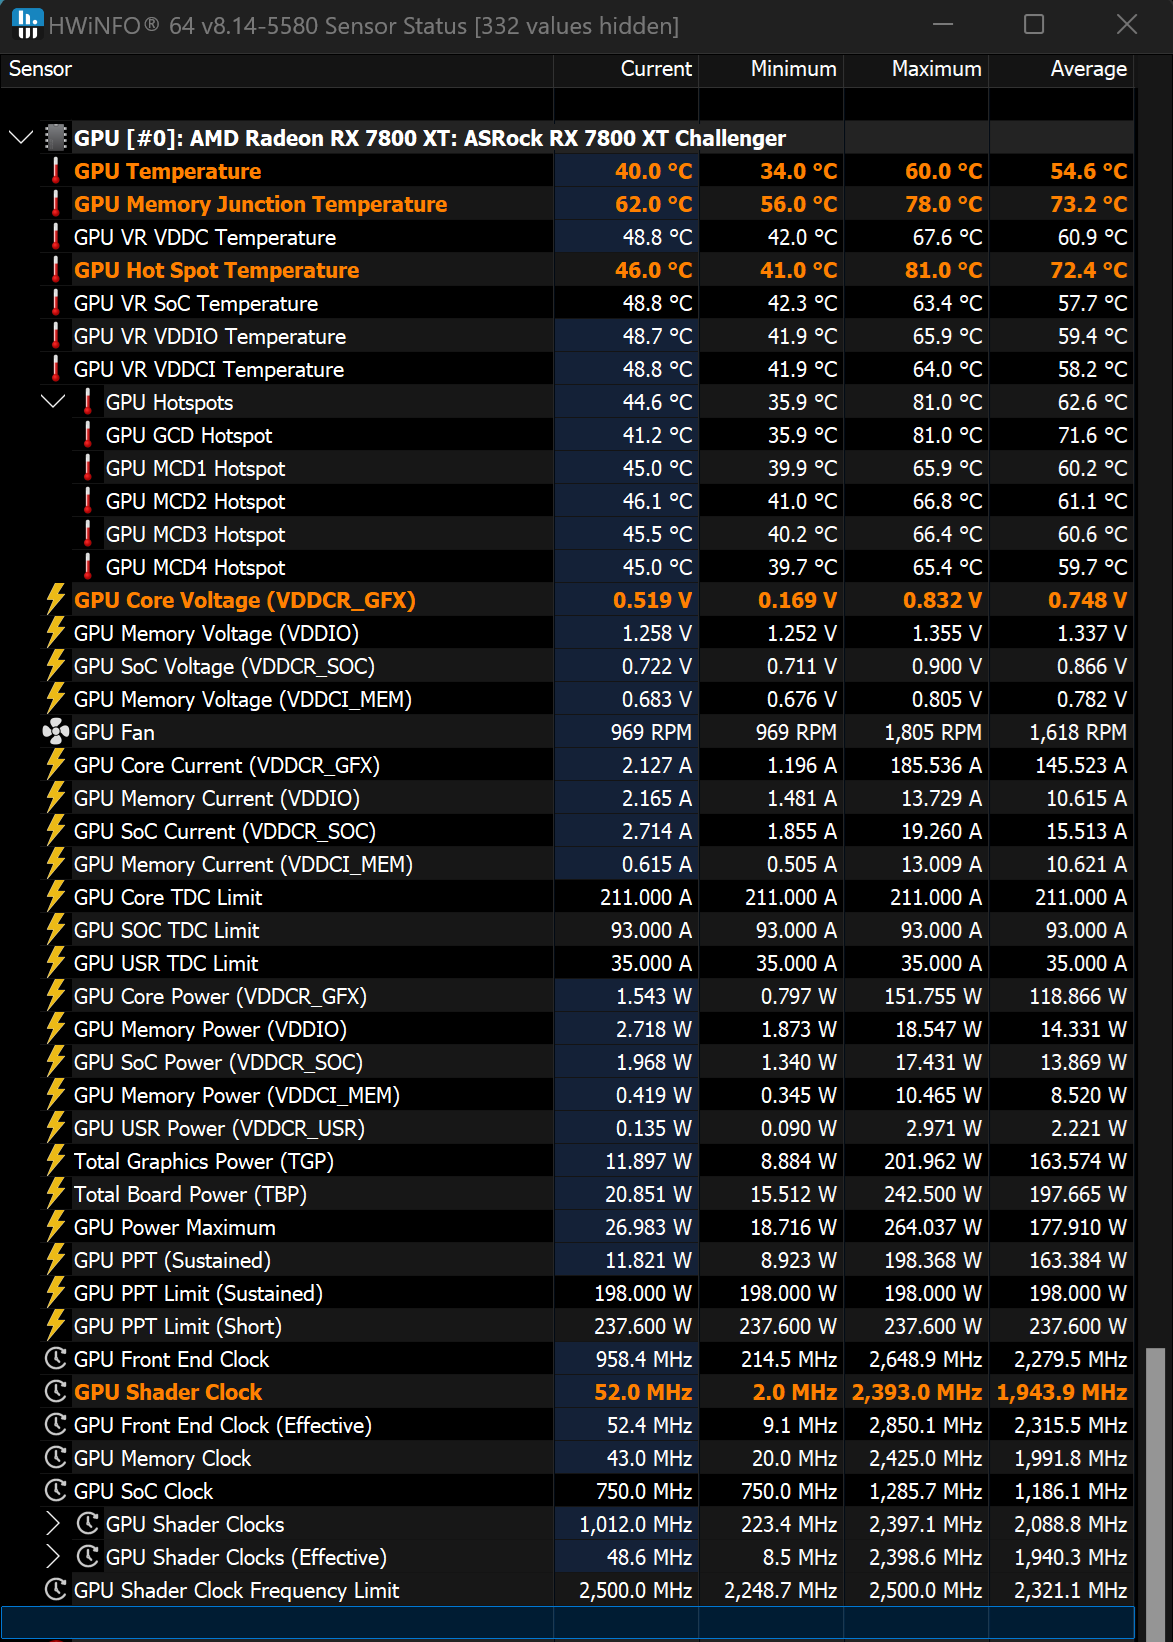Click the HWiNFO app icon in title bar
The image size is (1173, 1642).
(27, 24)
